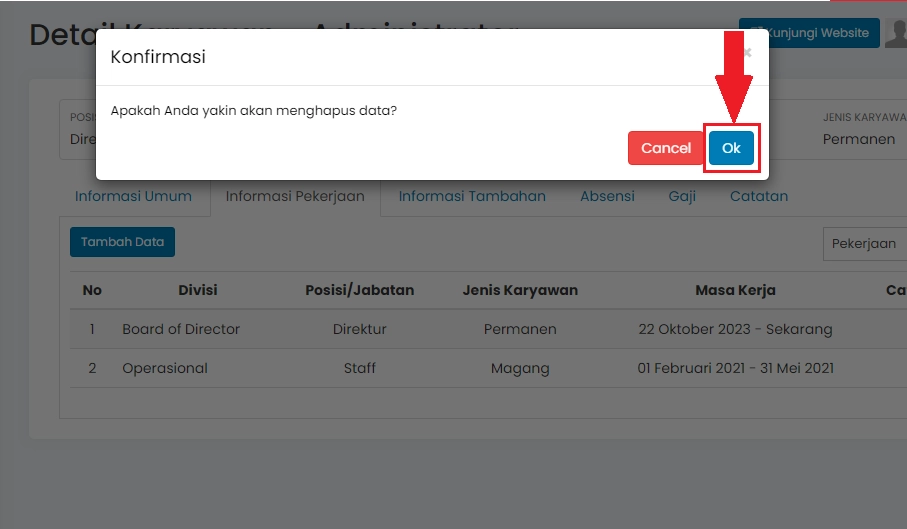Go to the Absensi tab
The width and height of the screenshot is (907, 529).
click(x=607, y=197)
